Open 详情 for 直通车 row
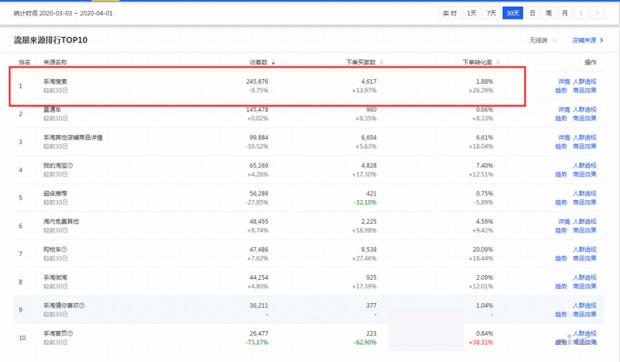The image size is (620, 362). pos(564,109)
